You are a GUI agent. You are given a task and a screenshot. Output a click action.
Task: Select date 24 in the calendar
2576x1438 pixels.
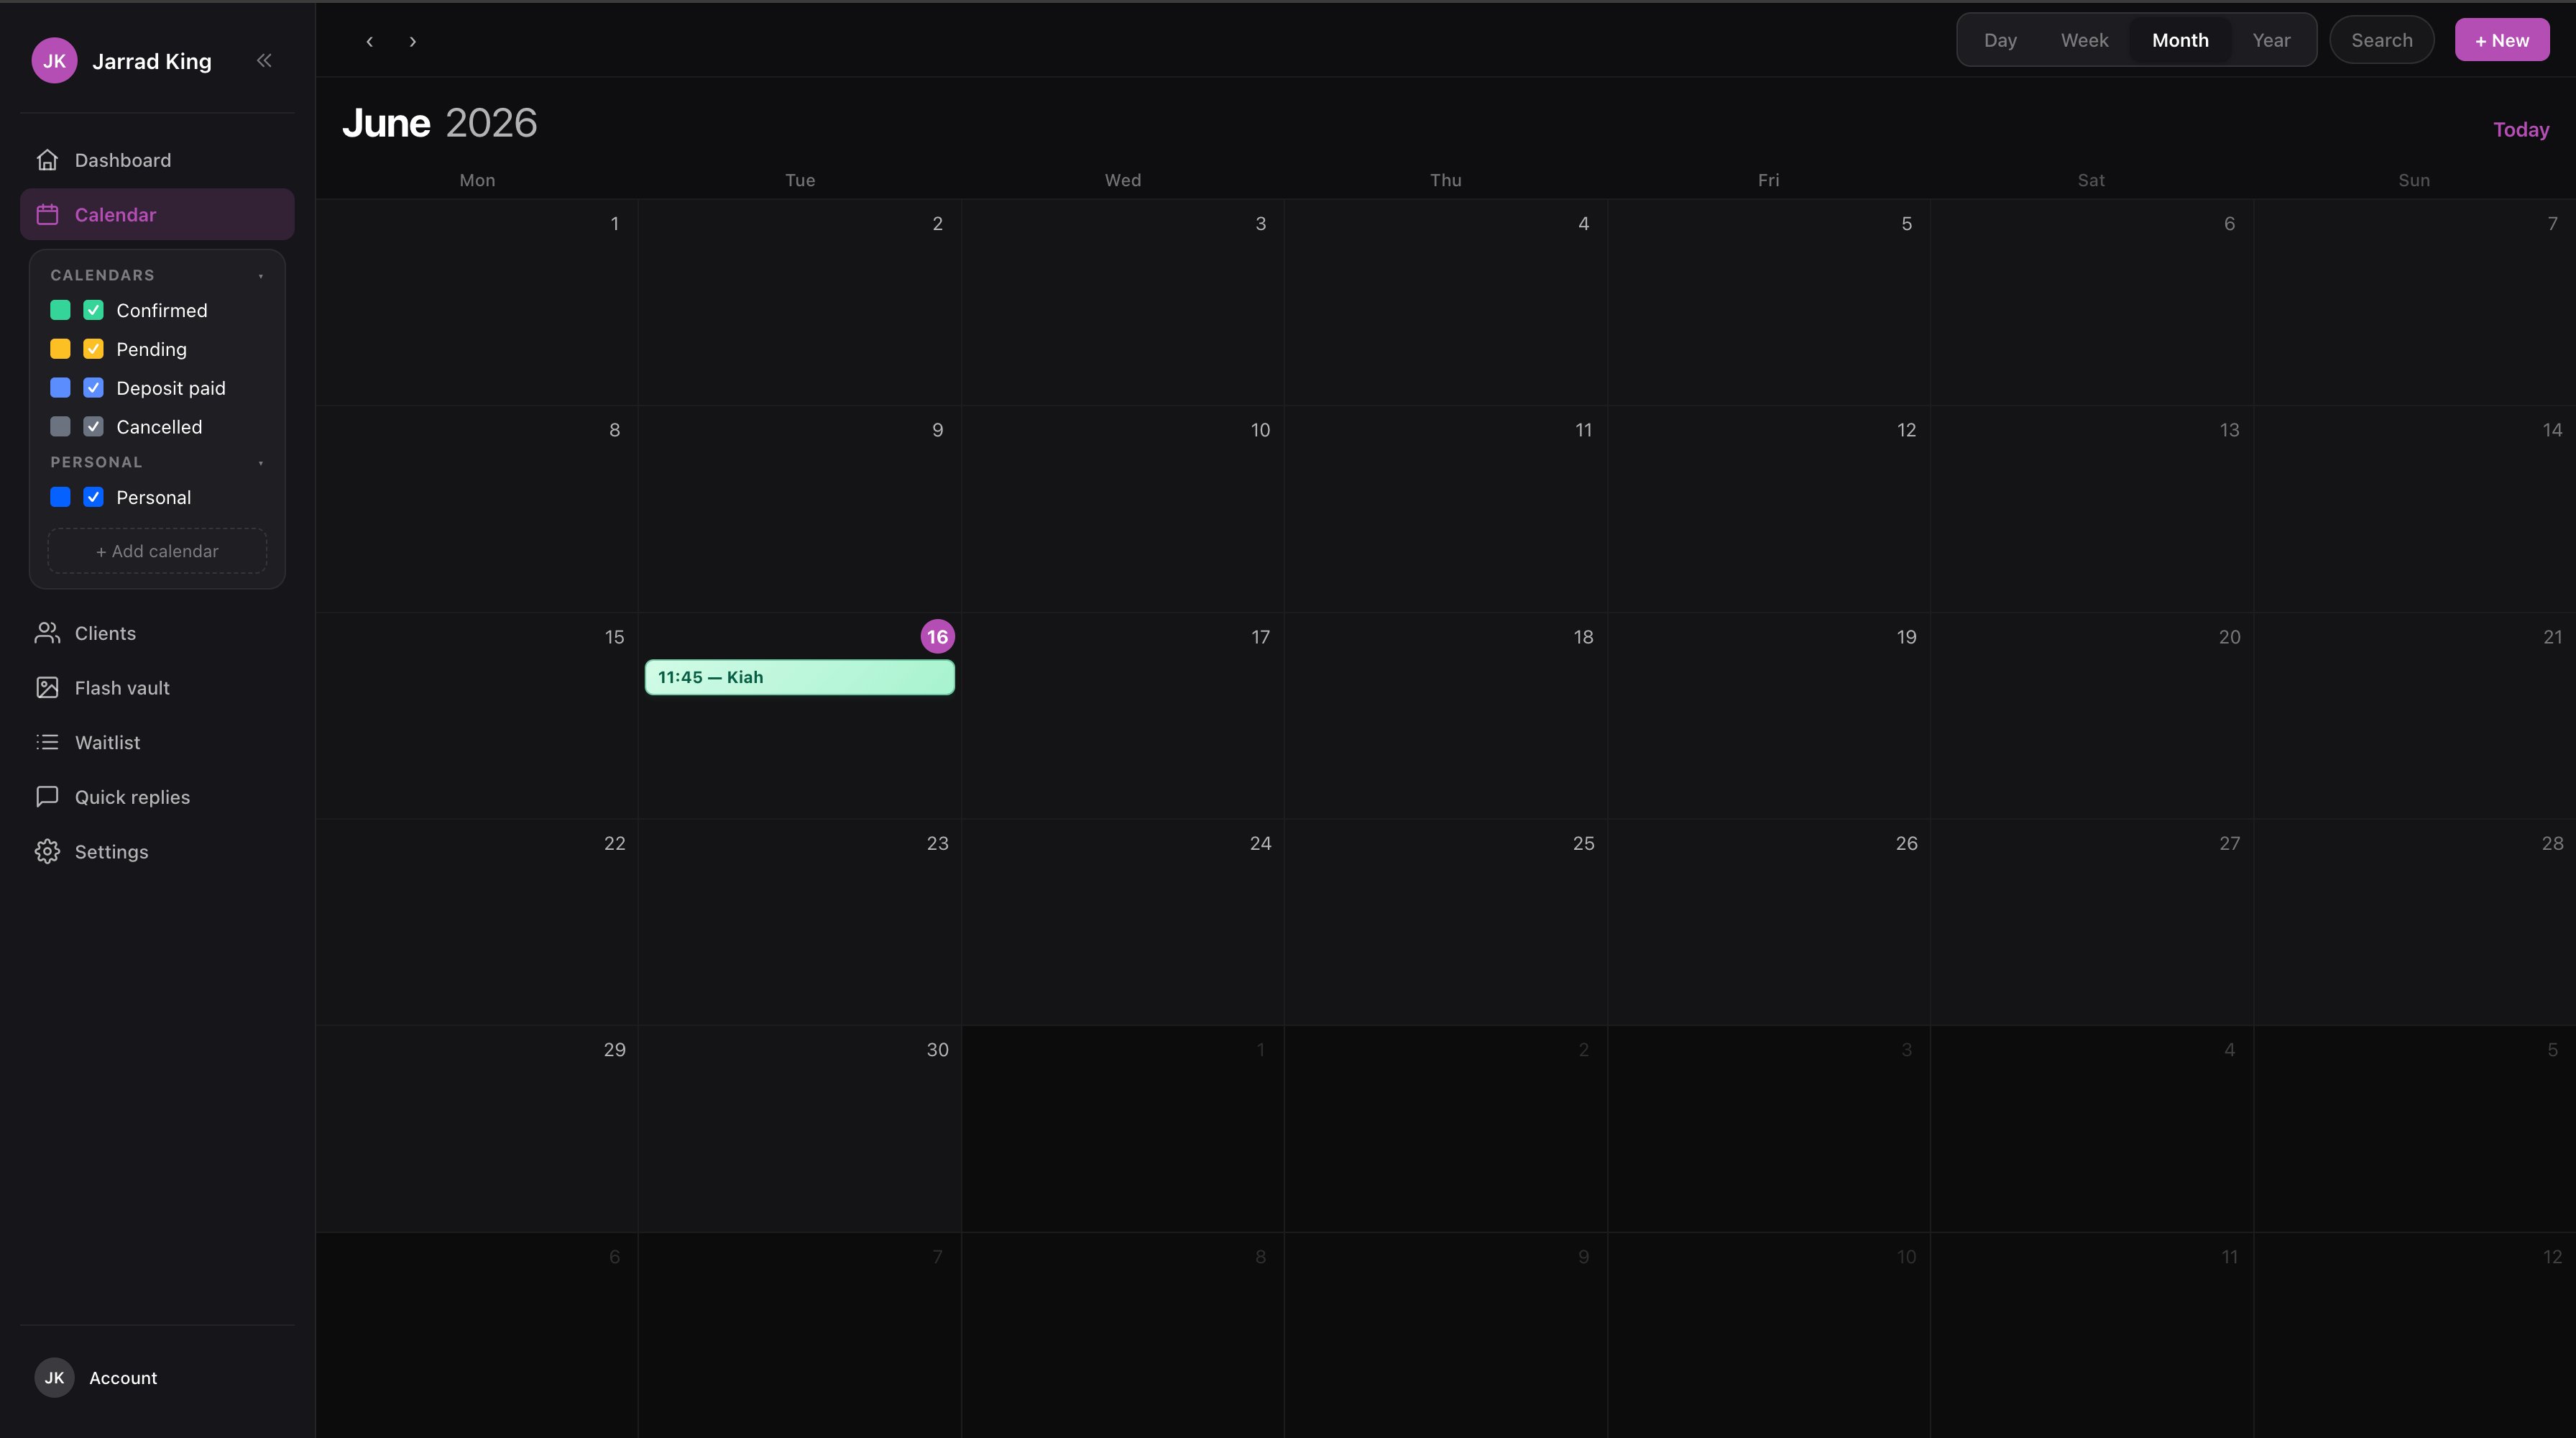click(x=1123, y=922)
